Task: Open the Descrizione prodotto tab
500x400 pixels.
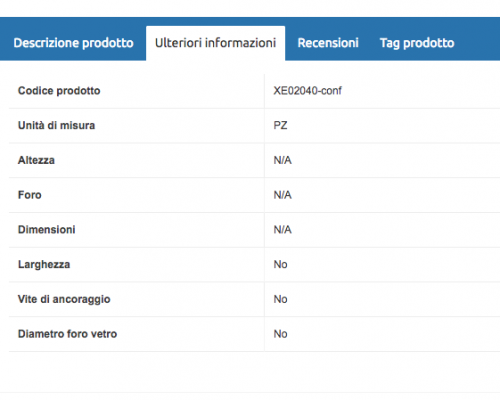Action: [73, 43]
